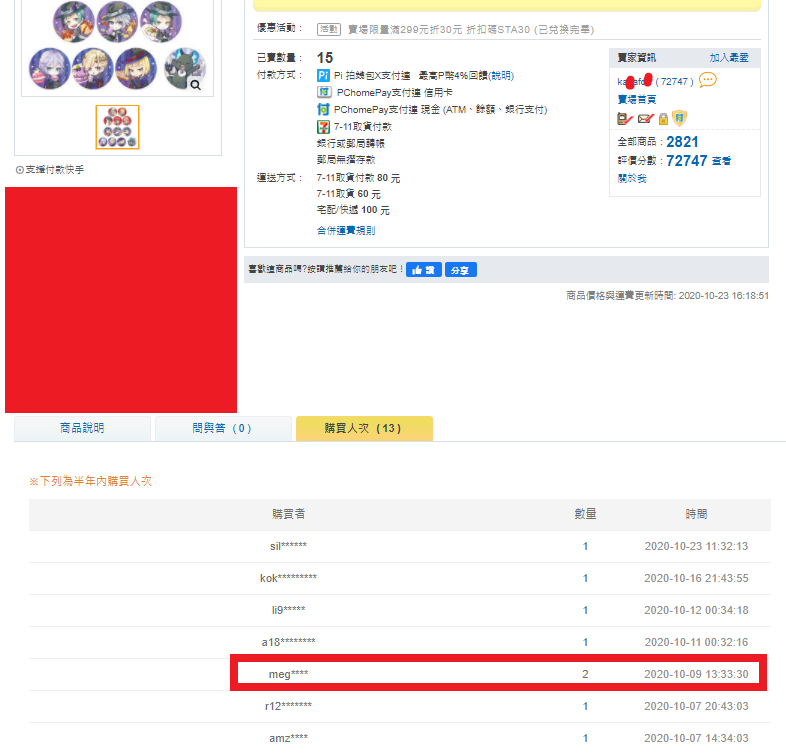Click timestamp 2020-10-23 11:32:13

tap(696, 546)
